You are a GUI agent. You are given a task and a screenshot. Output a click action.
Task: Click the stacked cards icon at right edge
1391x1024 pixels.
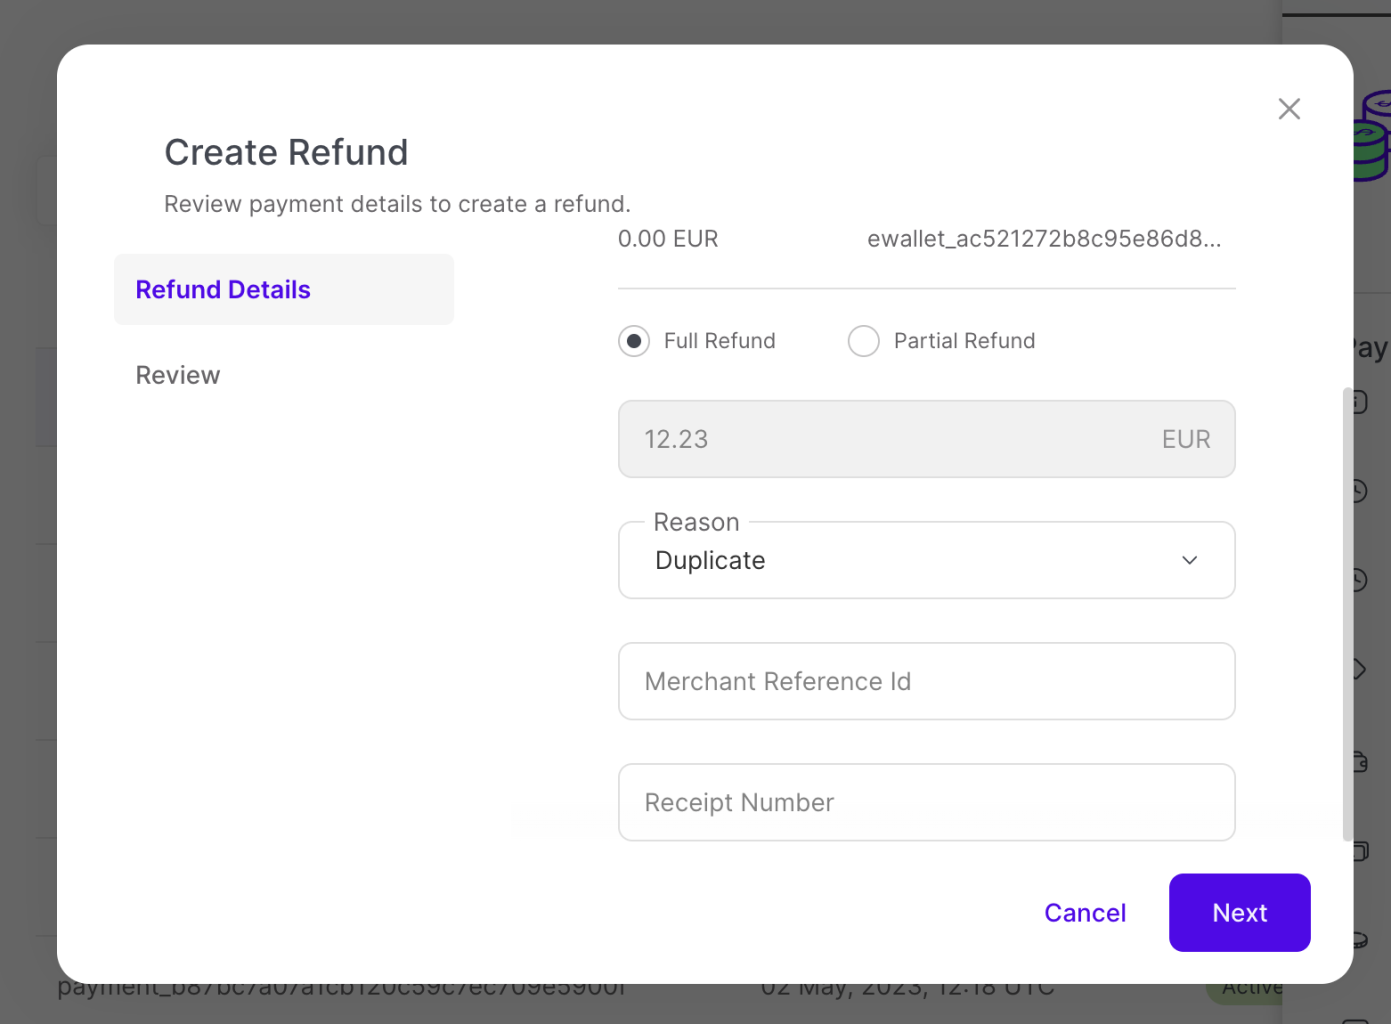[1360, 851]
